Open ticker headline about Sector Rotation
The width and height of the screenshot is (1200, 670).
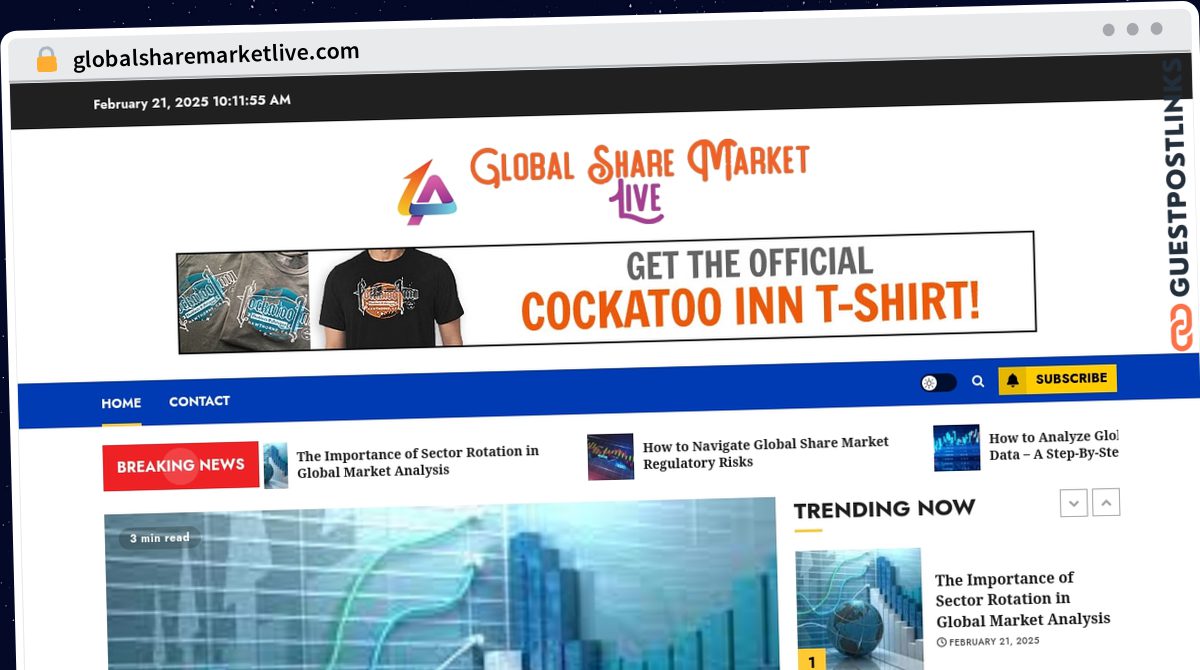[x=418, y=461]
